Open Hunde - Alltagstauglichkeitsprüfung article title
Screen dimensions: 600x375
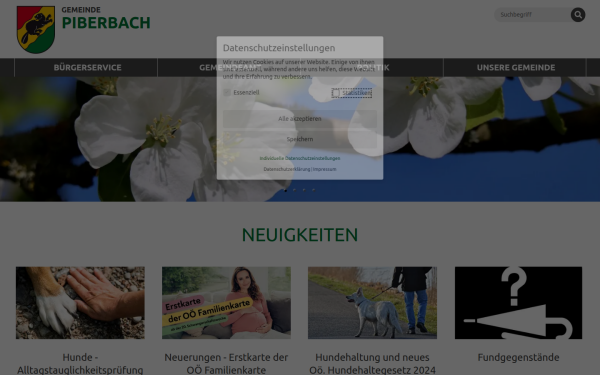point(80,364)
